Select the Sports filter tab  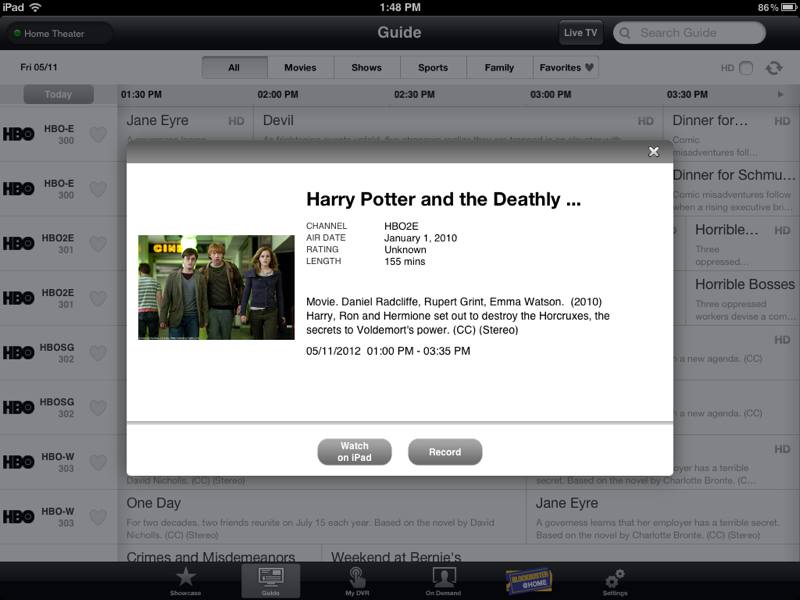[x=433, y=68]
